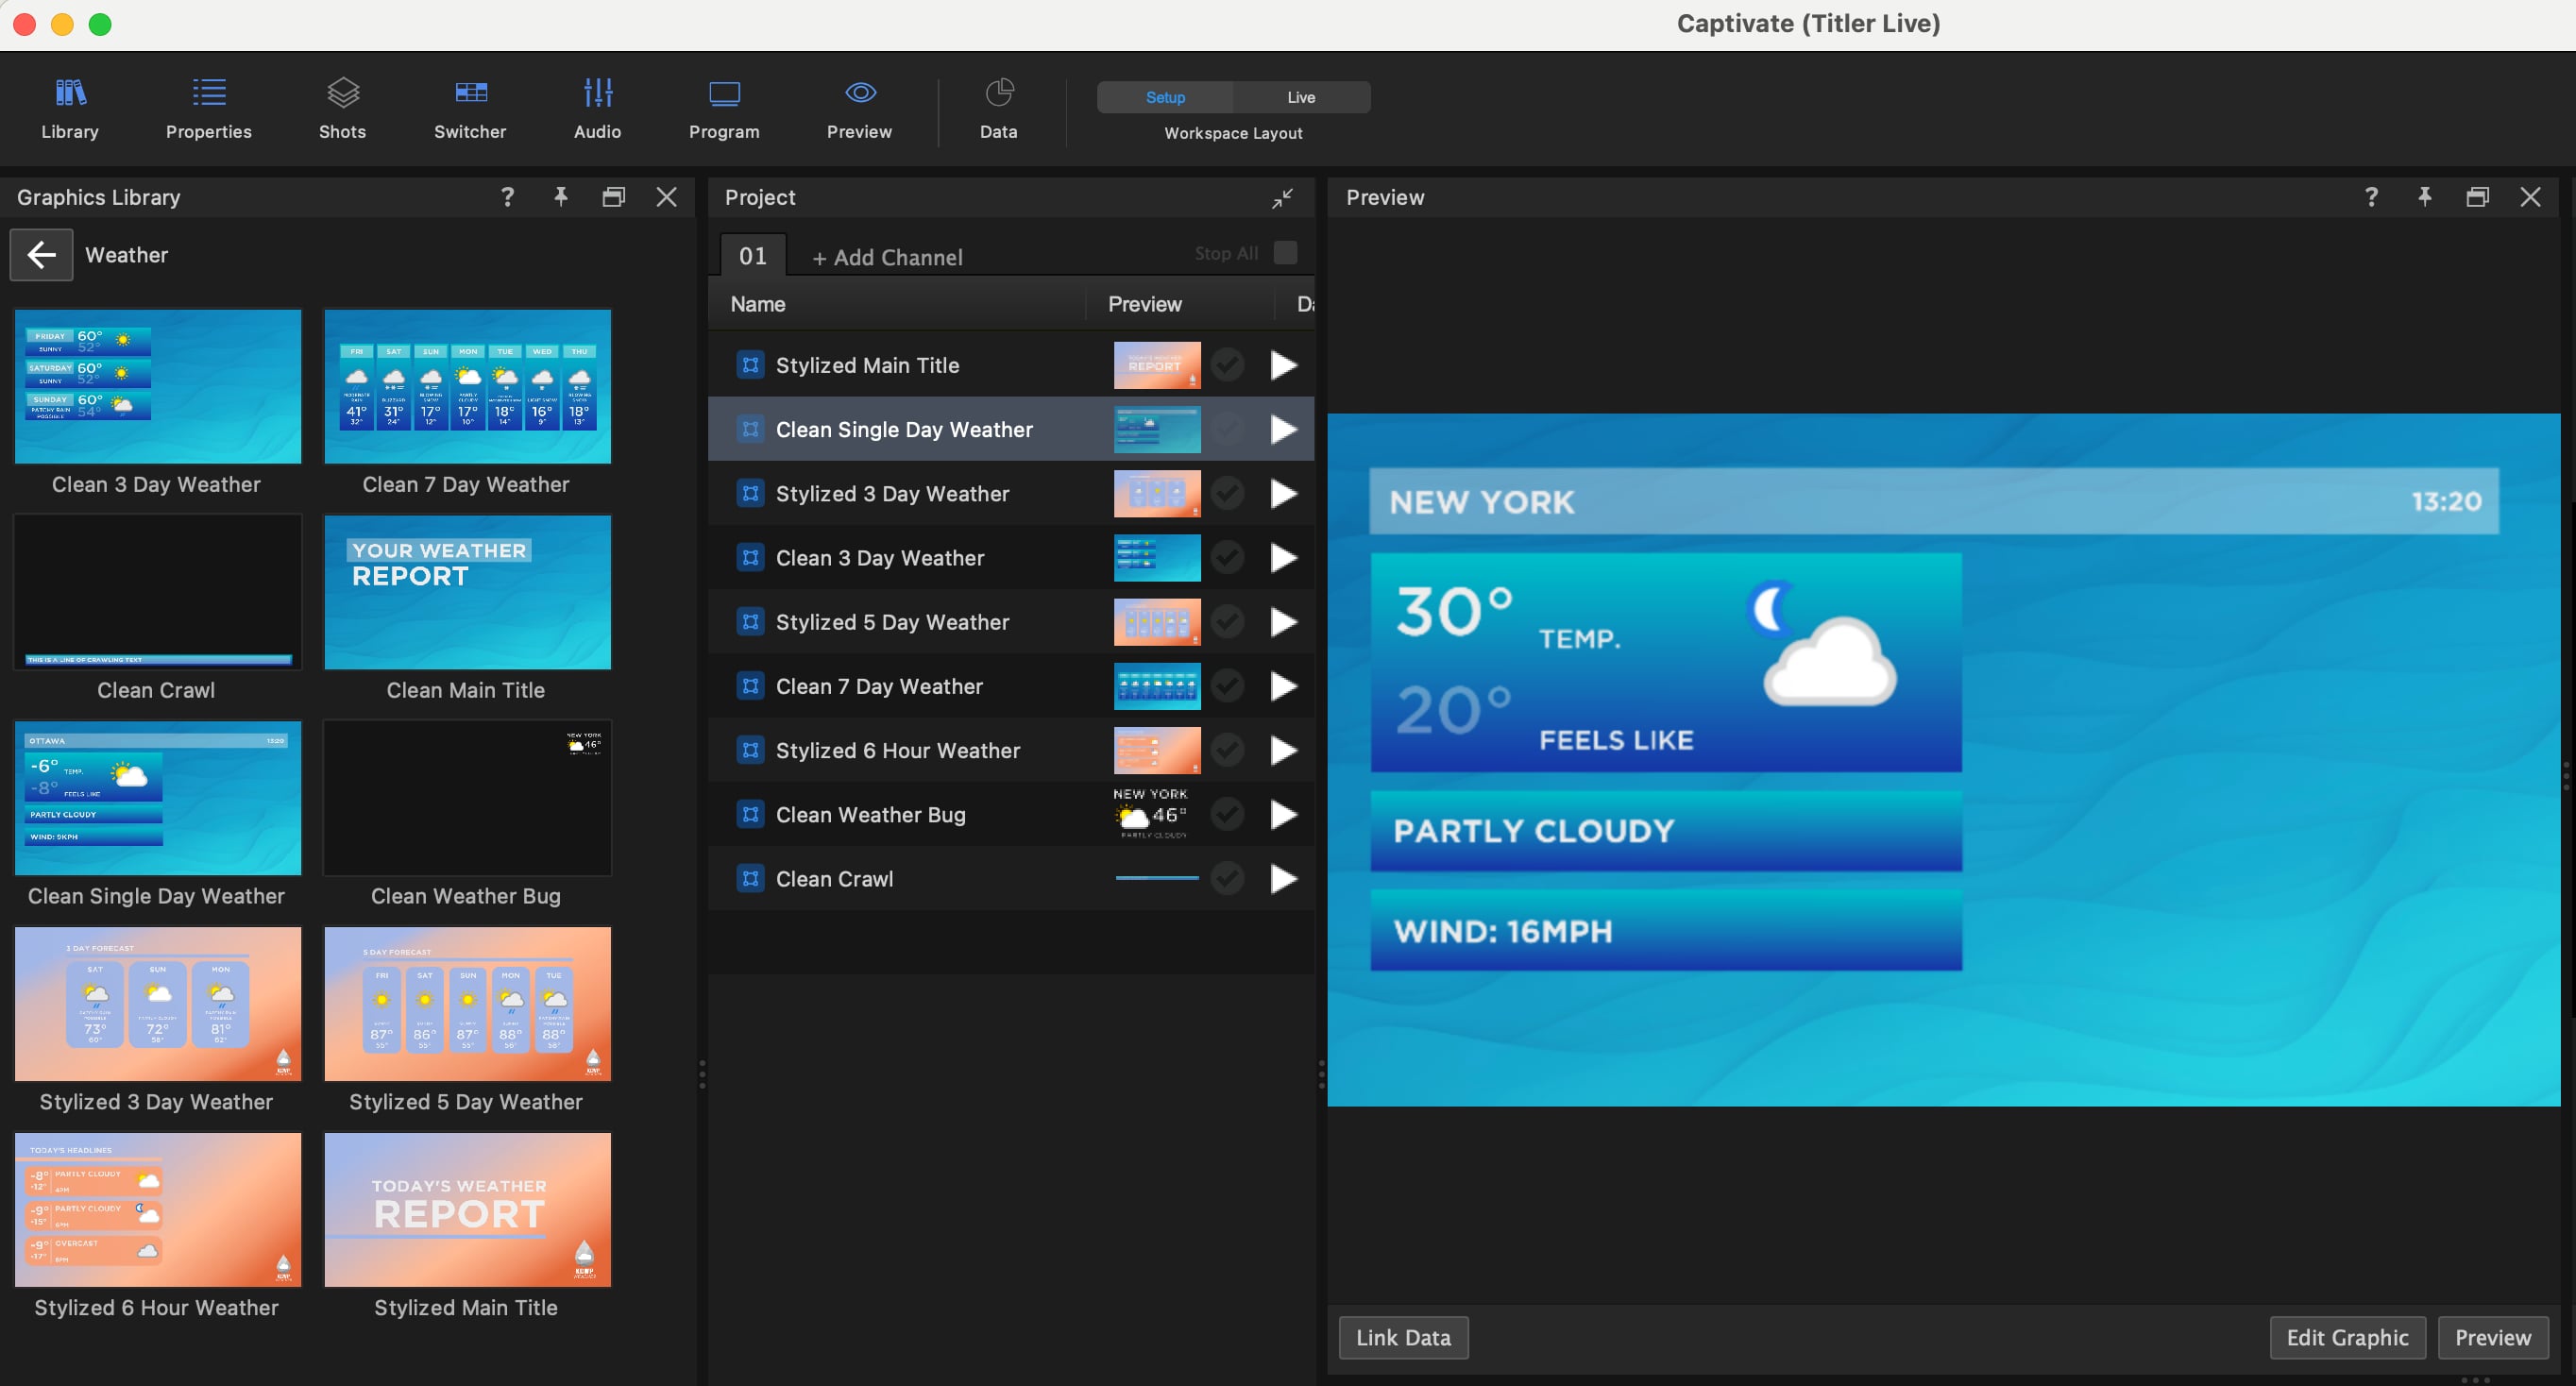Select channel 01 tab
This screenshot has height=1386, width=2576.
[x=753, y=256]
